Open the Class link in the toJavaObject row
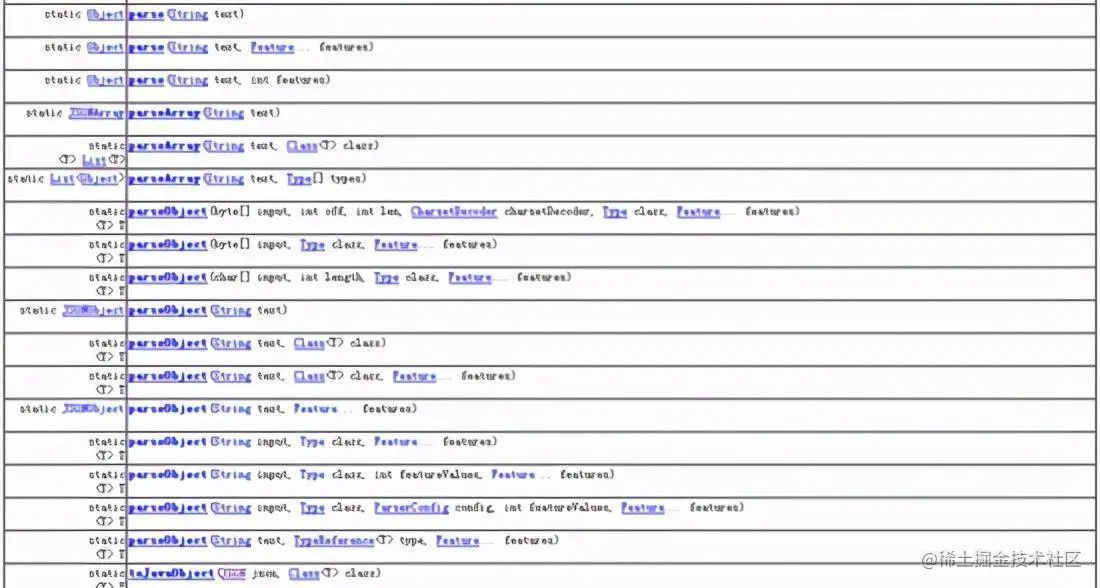 click(x=304, y=574)
